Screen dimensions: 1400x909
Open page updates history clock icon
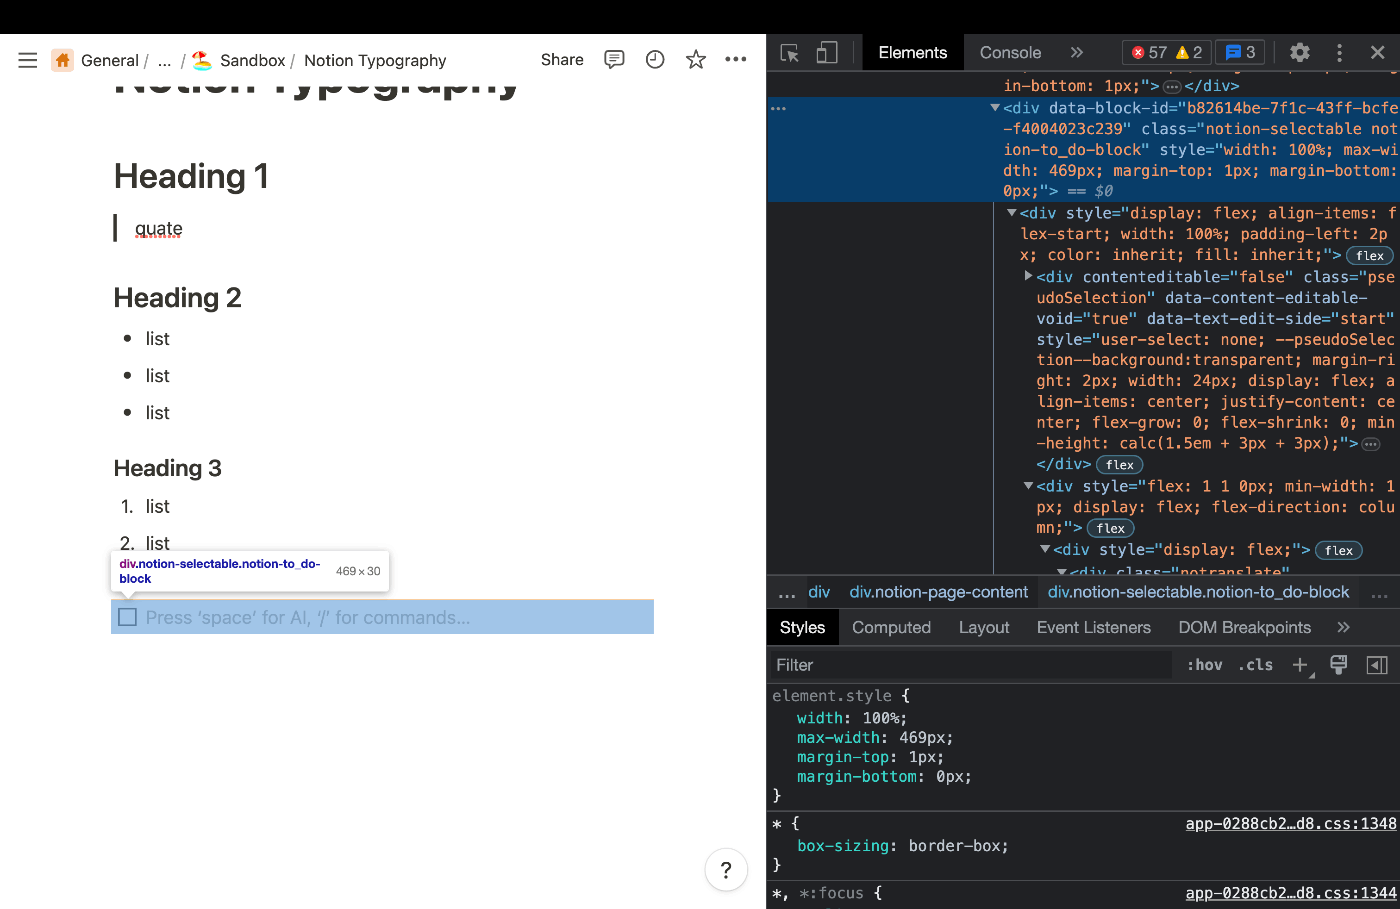click(655, 59)
